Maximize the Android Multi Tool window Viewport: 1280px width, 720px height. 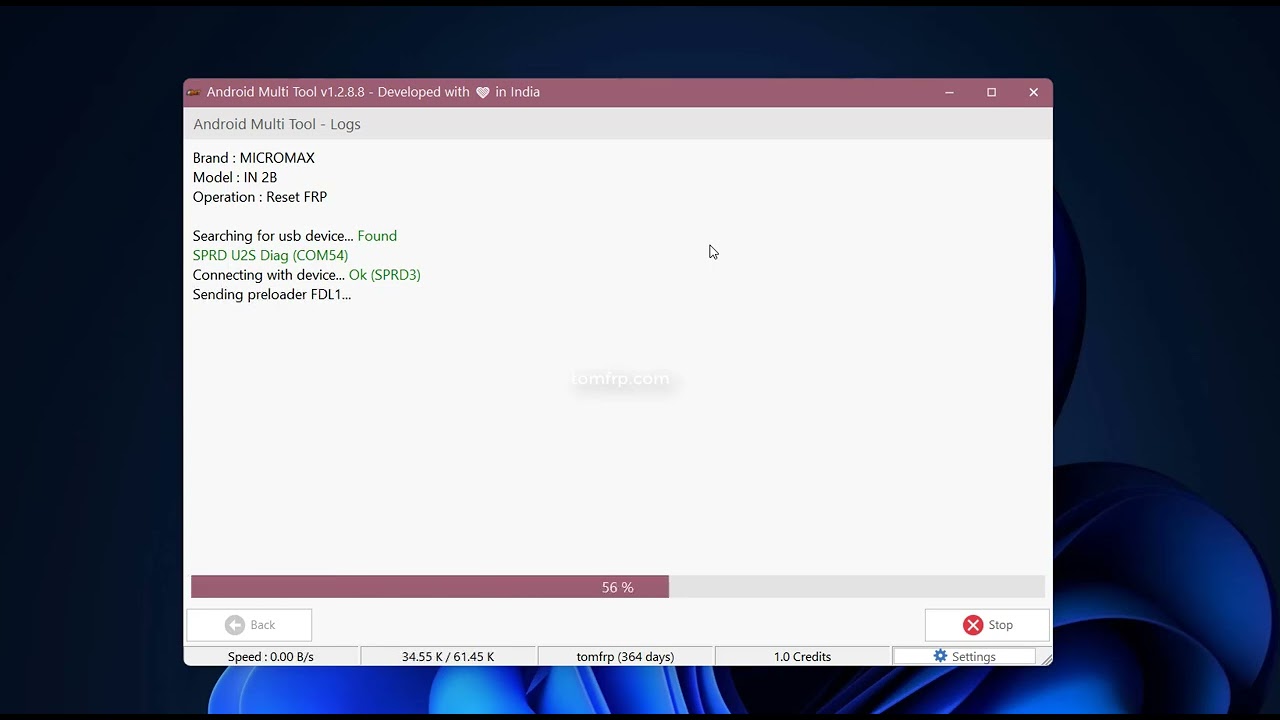click(991, 92)
